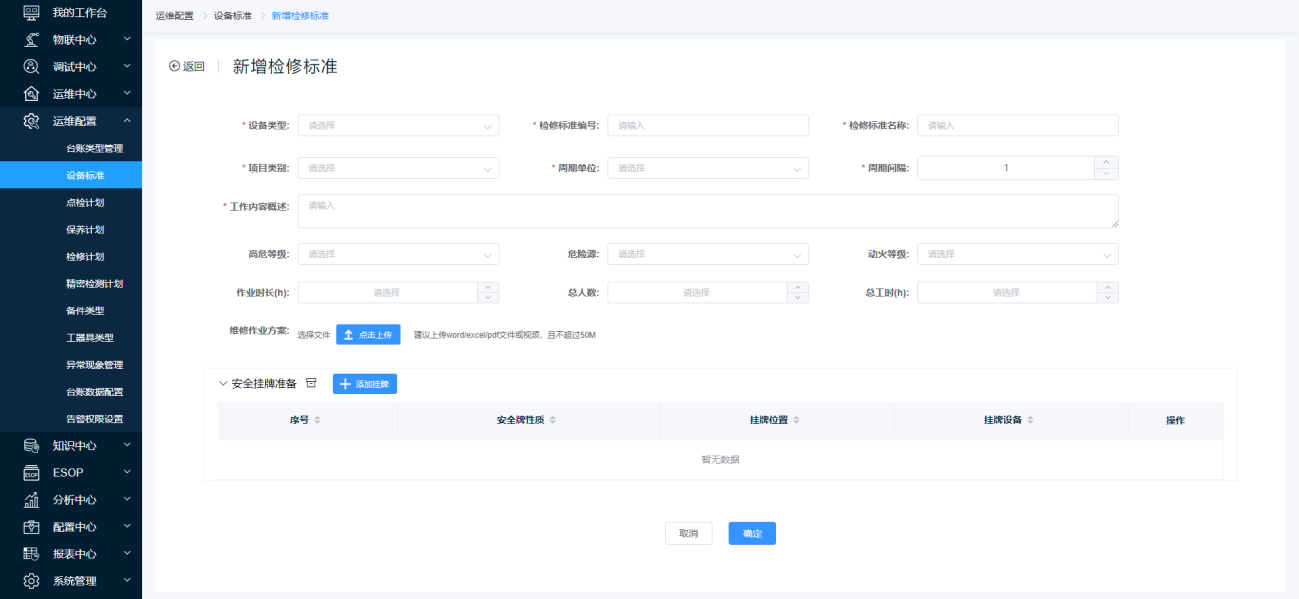Image resolution: width=1299 pixels, height=599 pixels.
Task: Click the 工作内容概述 text area
Action: click(x=707, y=211)
